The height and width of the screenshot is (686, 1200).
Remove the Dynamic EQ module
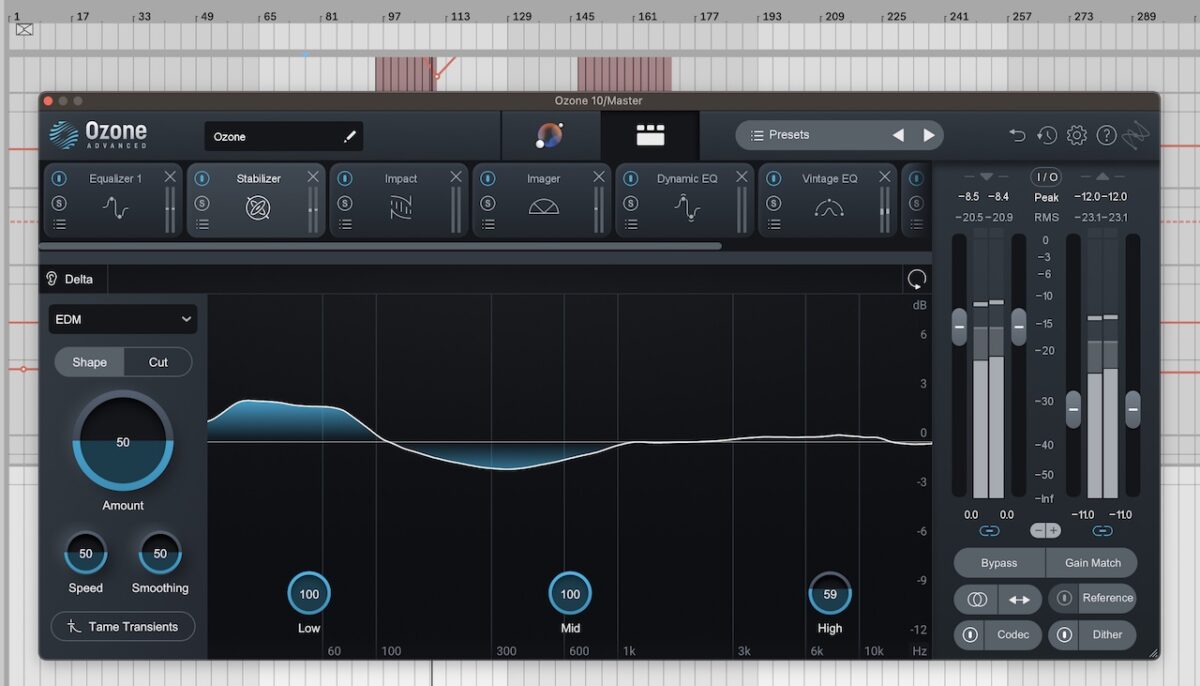[x=742, y=177]
